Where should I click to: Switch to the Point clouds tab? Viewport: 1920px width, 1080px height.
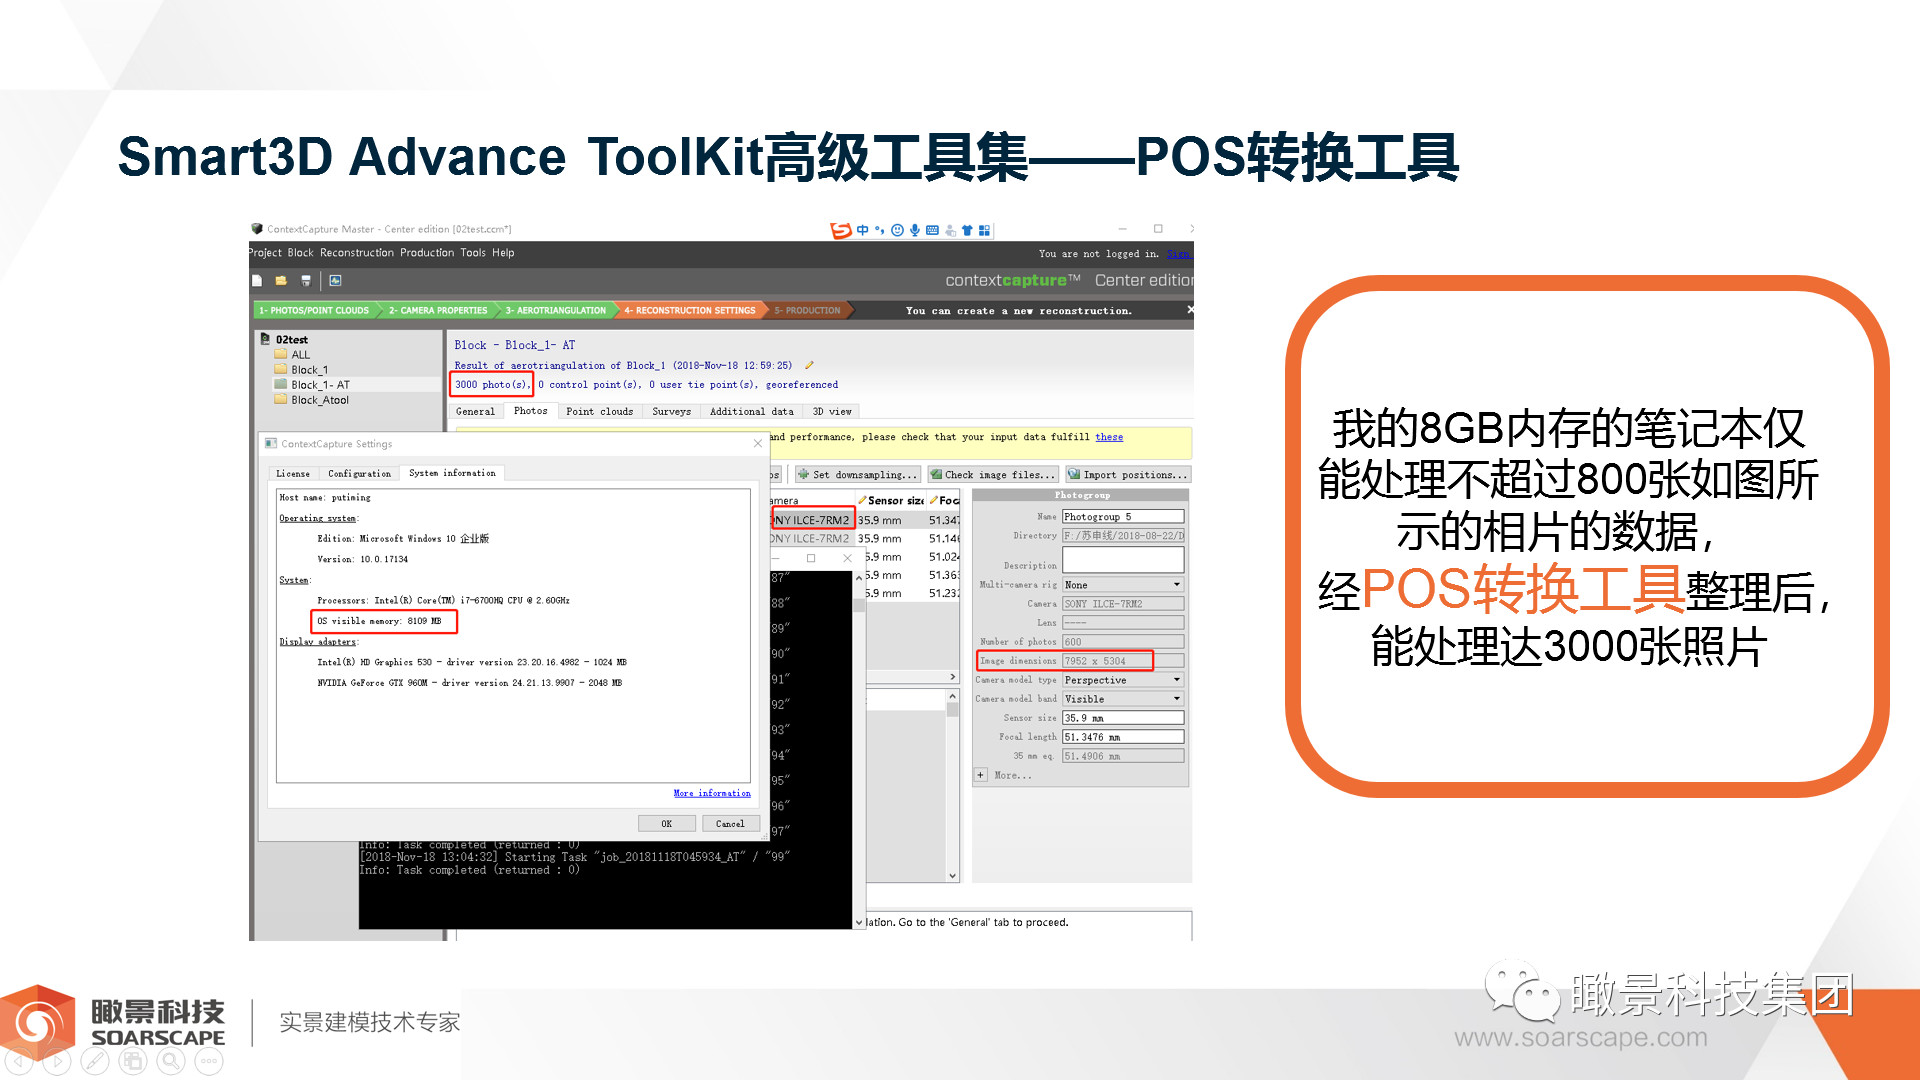(x=599, y=411)
